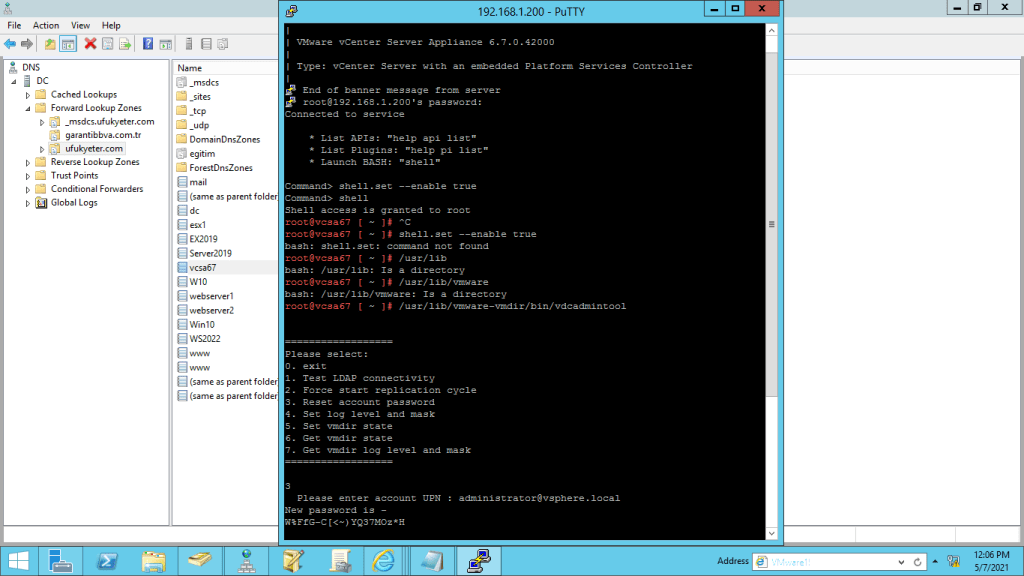Click the Forward arrow in DNS Manager toolbar
This screenshot has width=1024, height=576.
[x=27, y=44]
